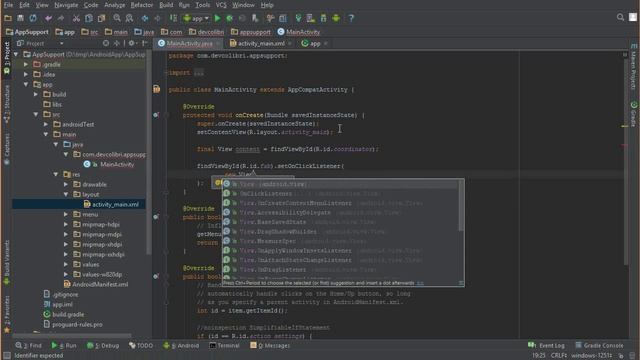Click the AppSupport breadcrumb
The image size is (640, 360).
pos(27,32)
